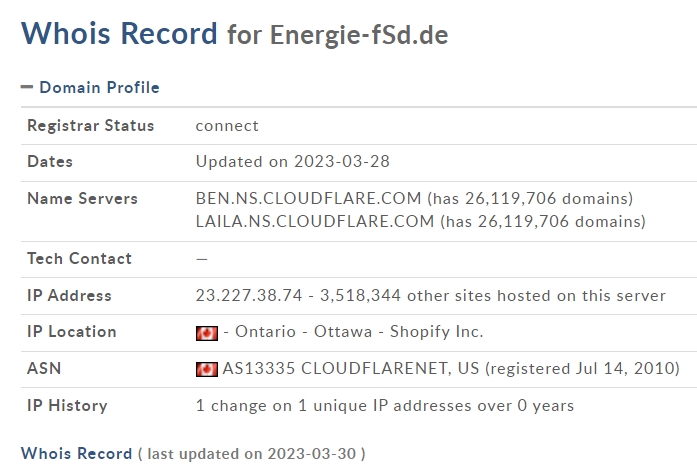Click the Updated on 2023-03-28 date
Image resolution: width=697 pixels, height=471 pixels.
point(292,161)
